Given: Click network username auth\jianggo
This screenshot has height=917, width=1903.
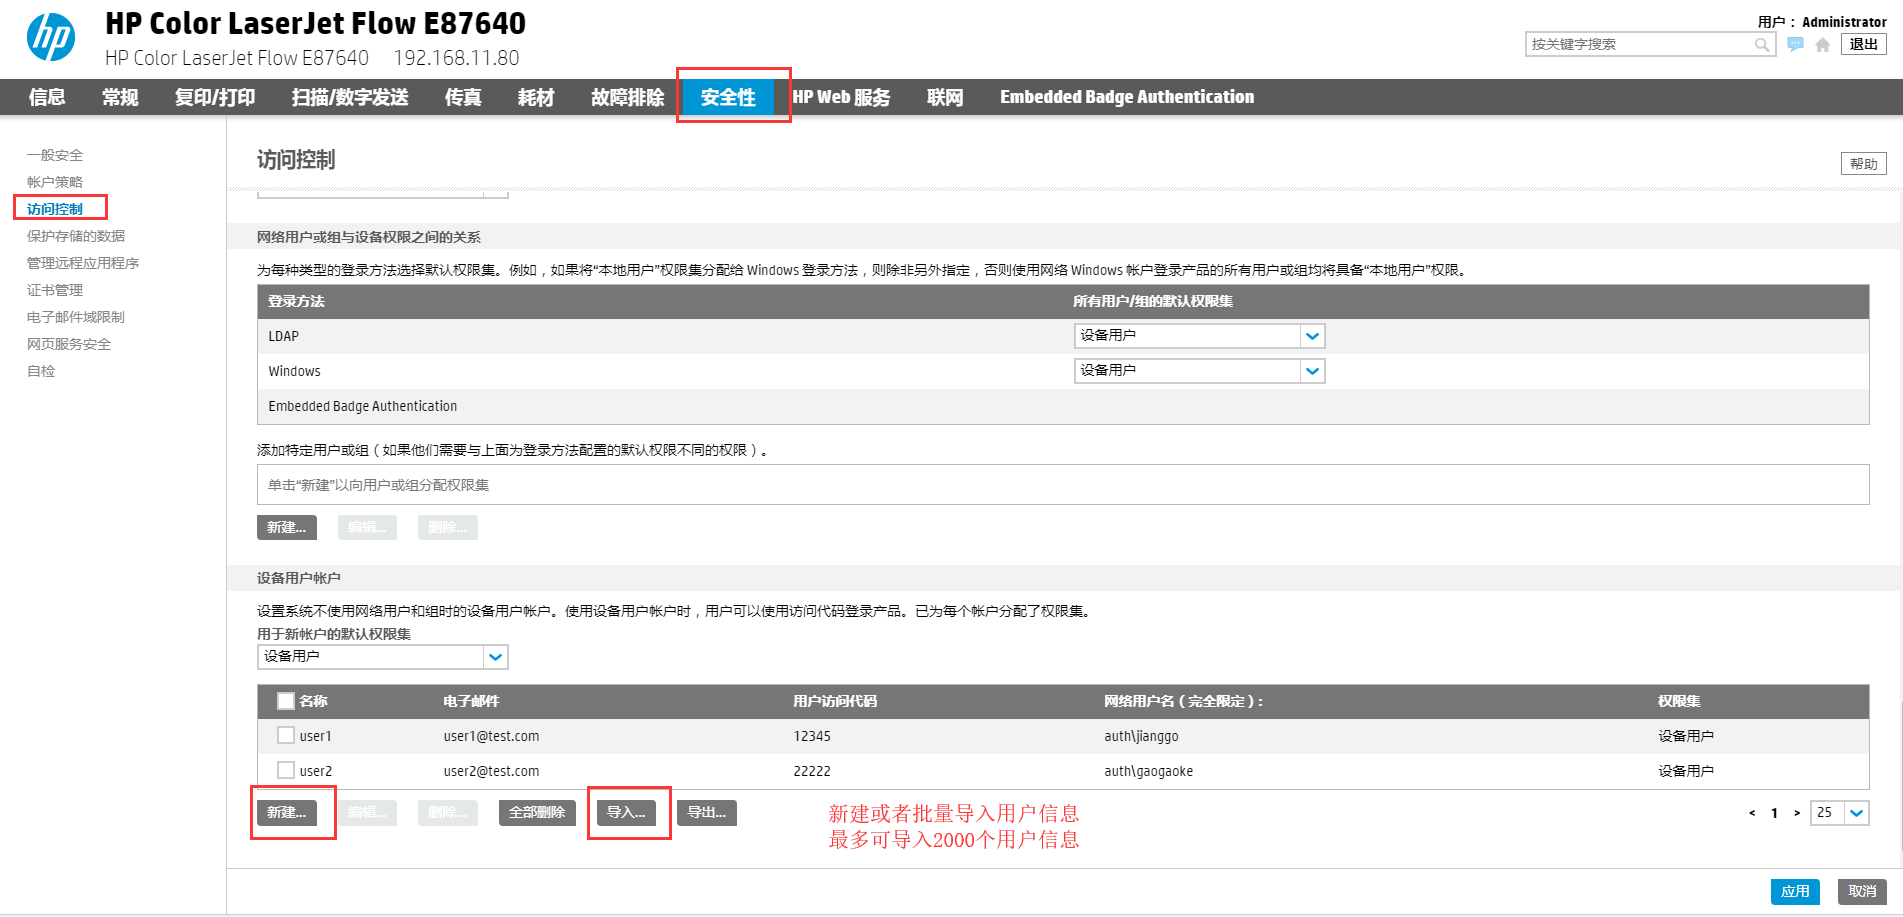Looking at the screenshot, I should 1141,736.
